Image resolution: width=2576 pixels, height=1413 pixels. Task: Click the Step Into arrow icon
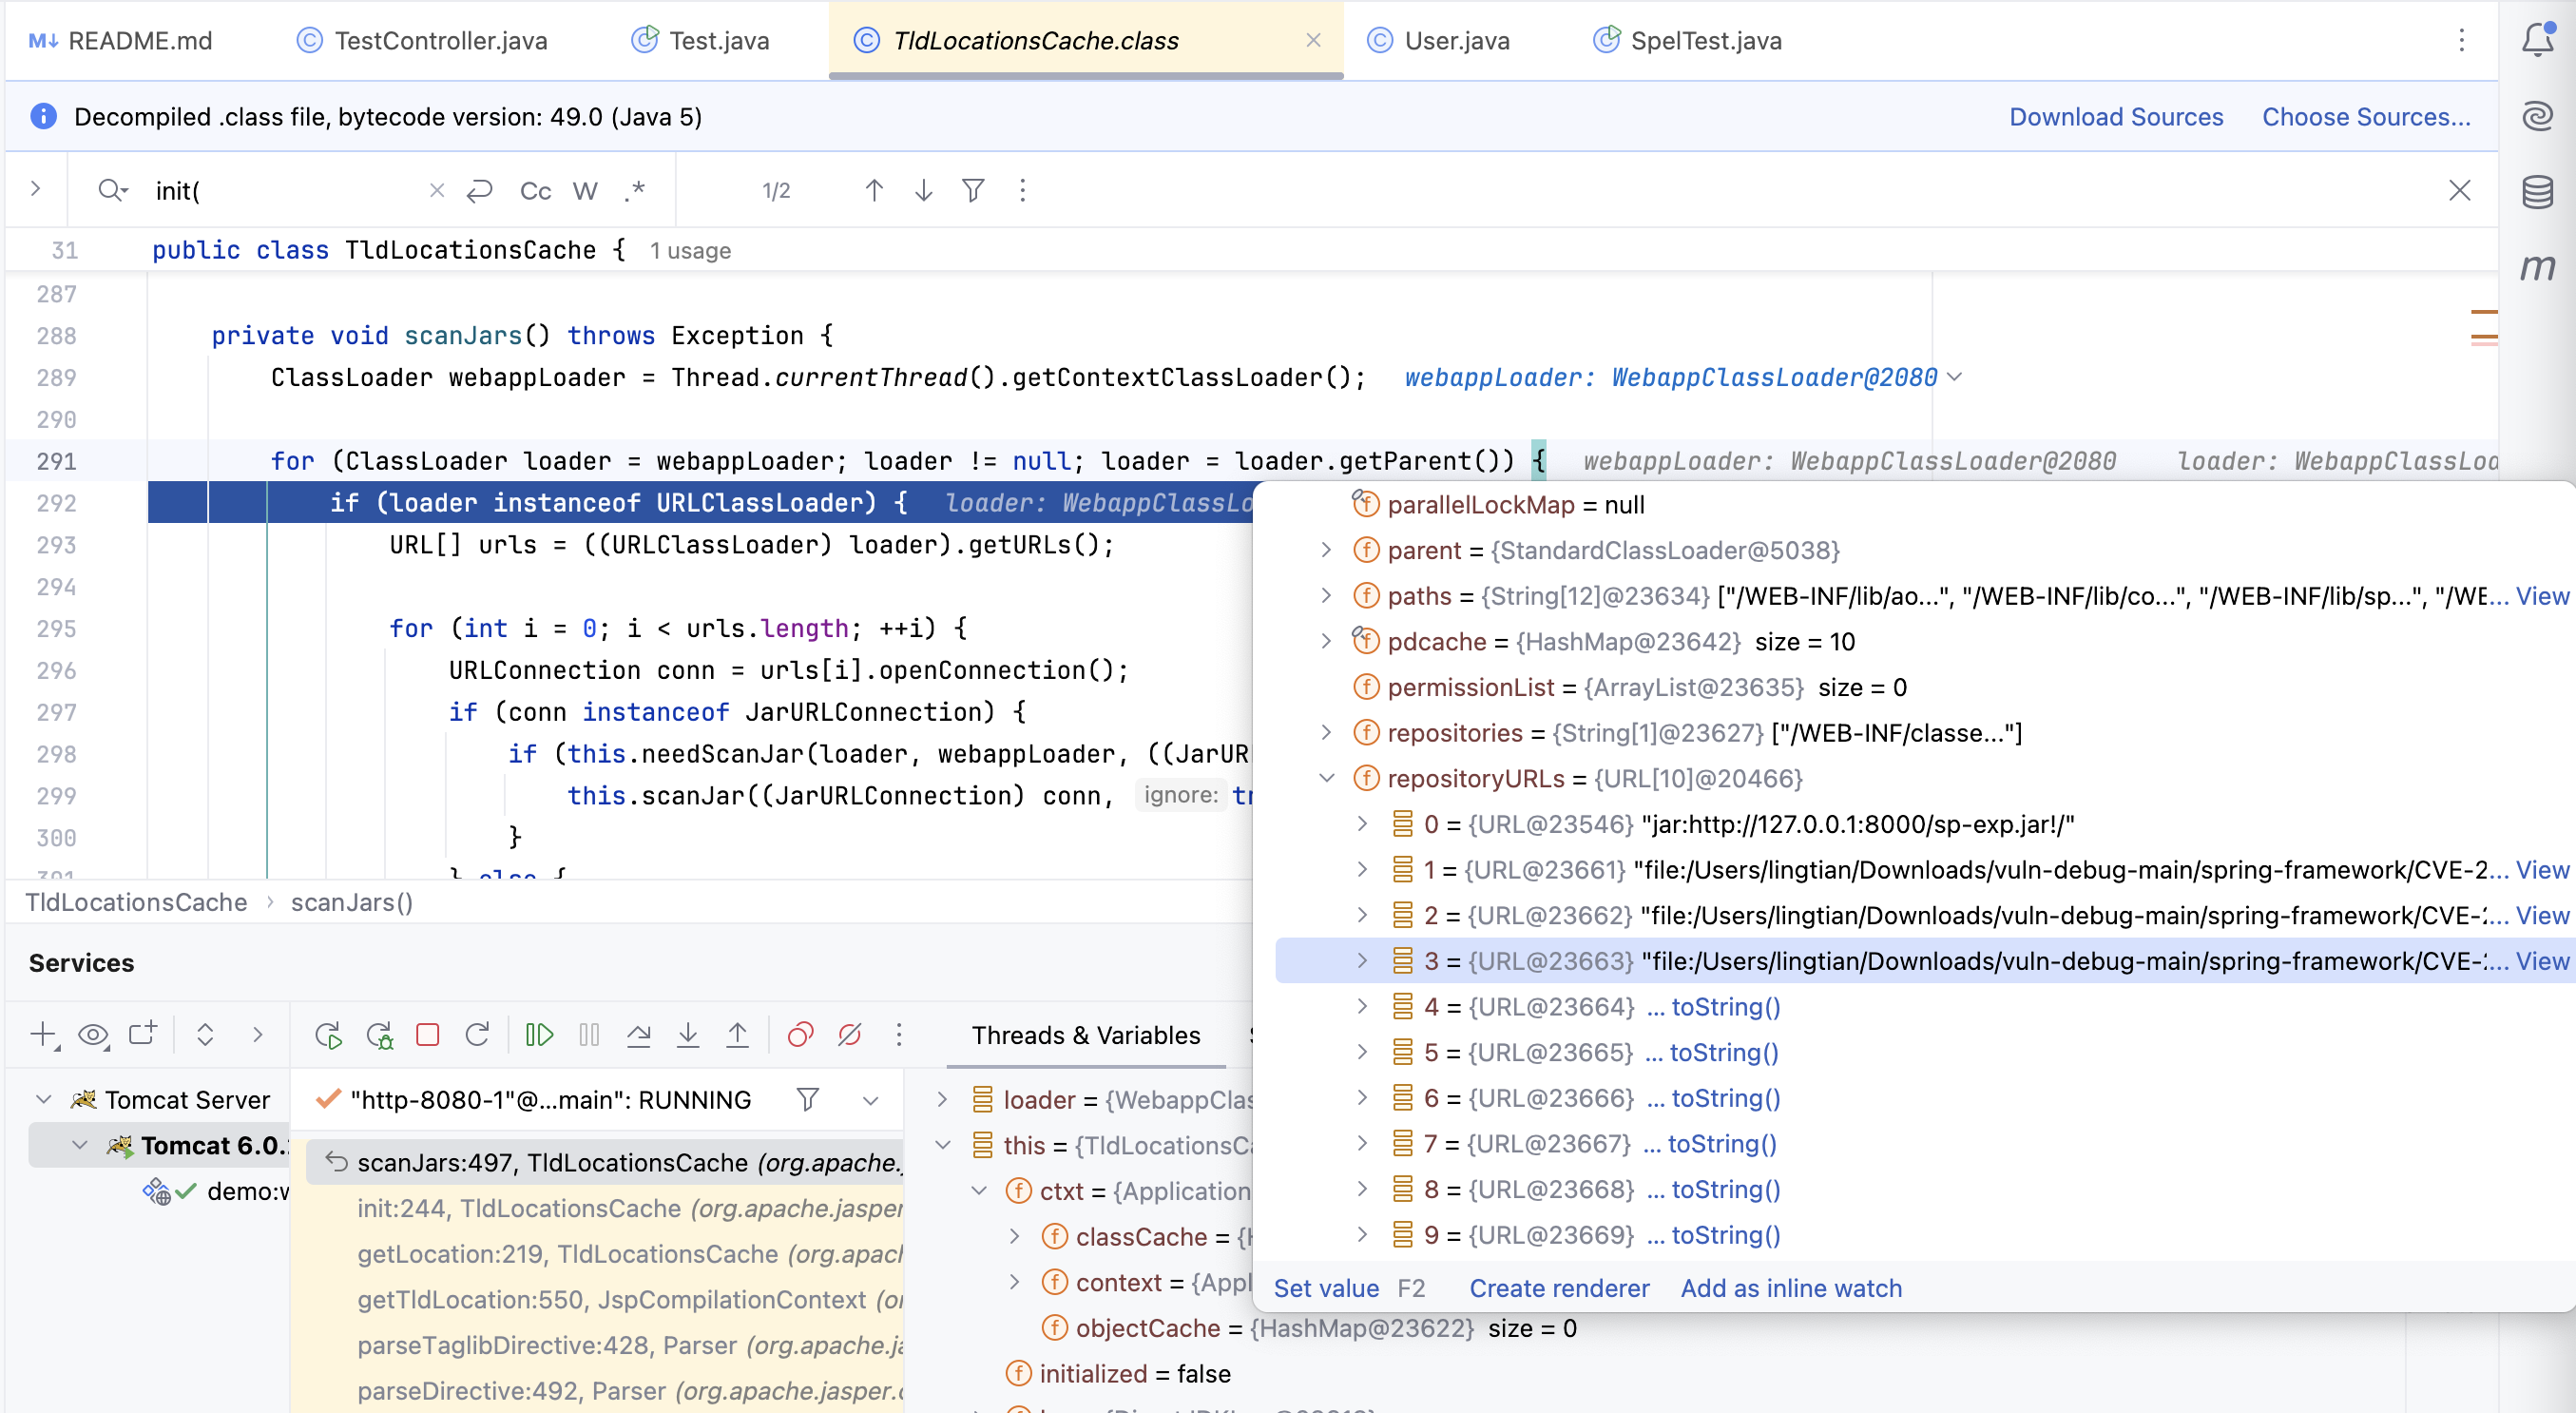[688, 1035]
